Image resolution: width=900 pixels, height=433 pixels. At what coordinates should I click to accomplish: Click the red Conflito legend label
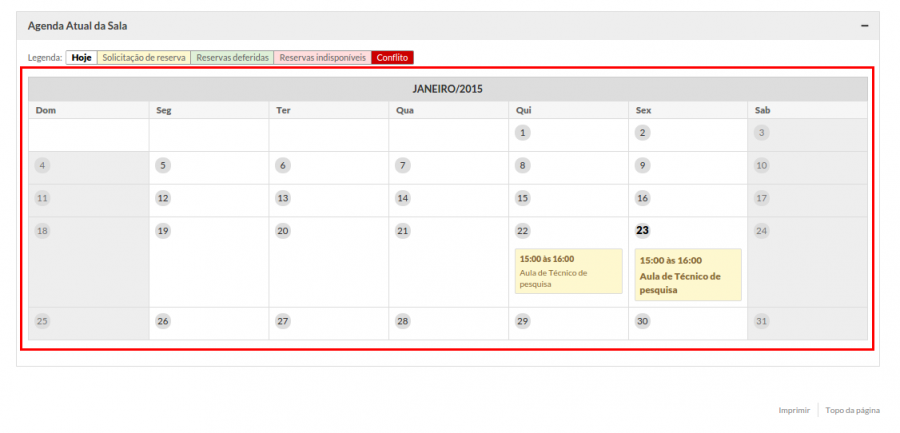393,58
